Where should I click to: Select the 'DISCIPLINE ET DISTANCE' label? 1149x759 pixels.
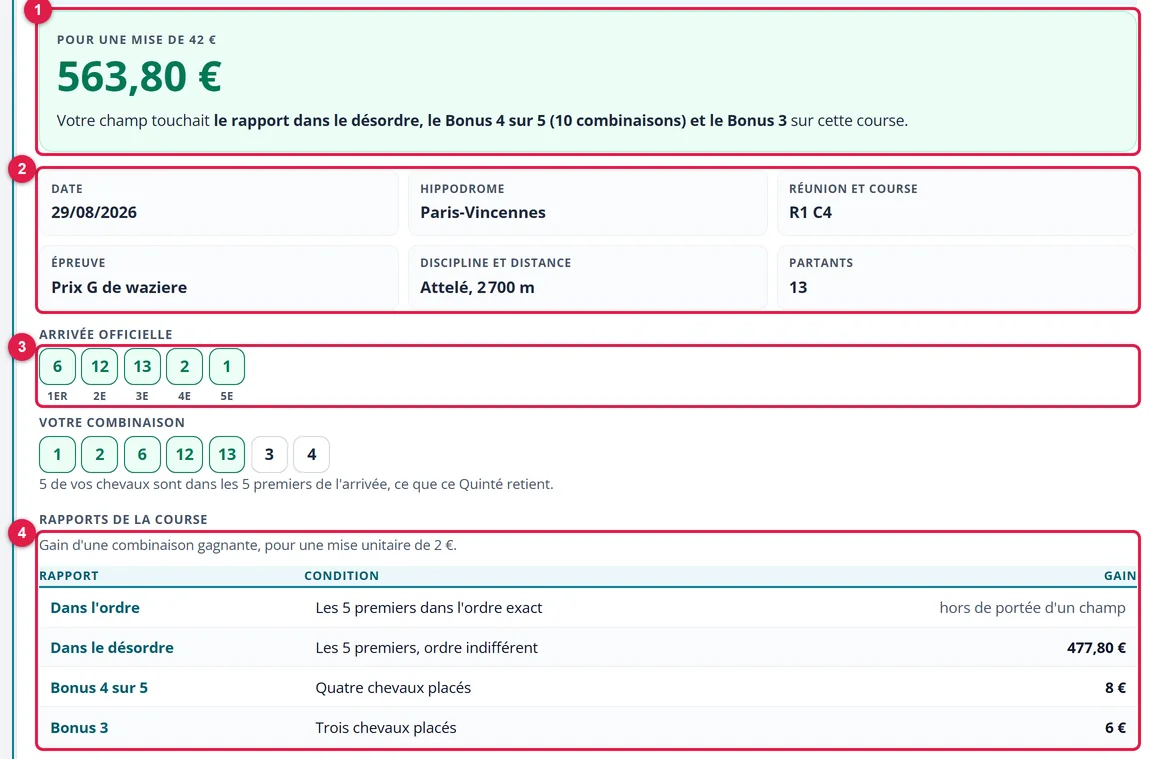[x=495, y=263]
